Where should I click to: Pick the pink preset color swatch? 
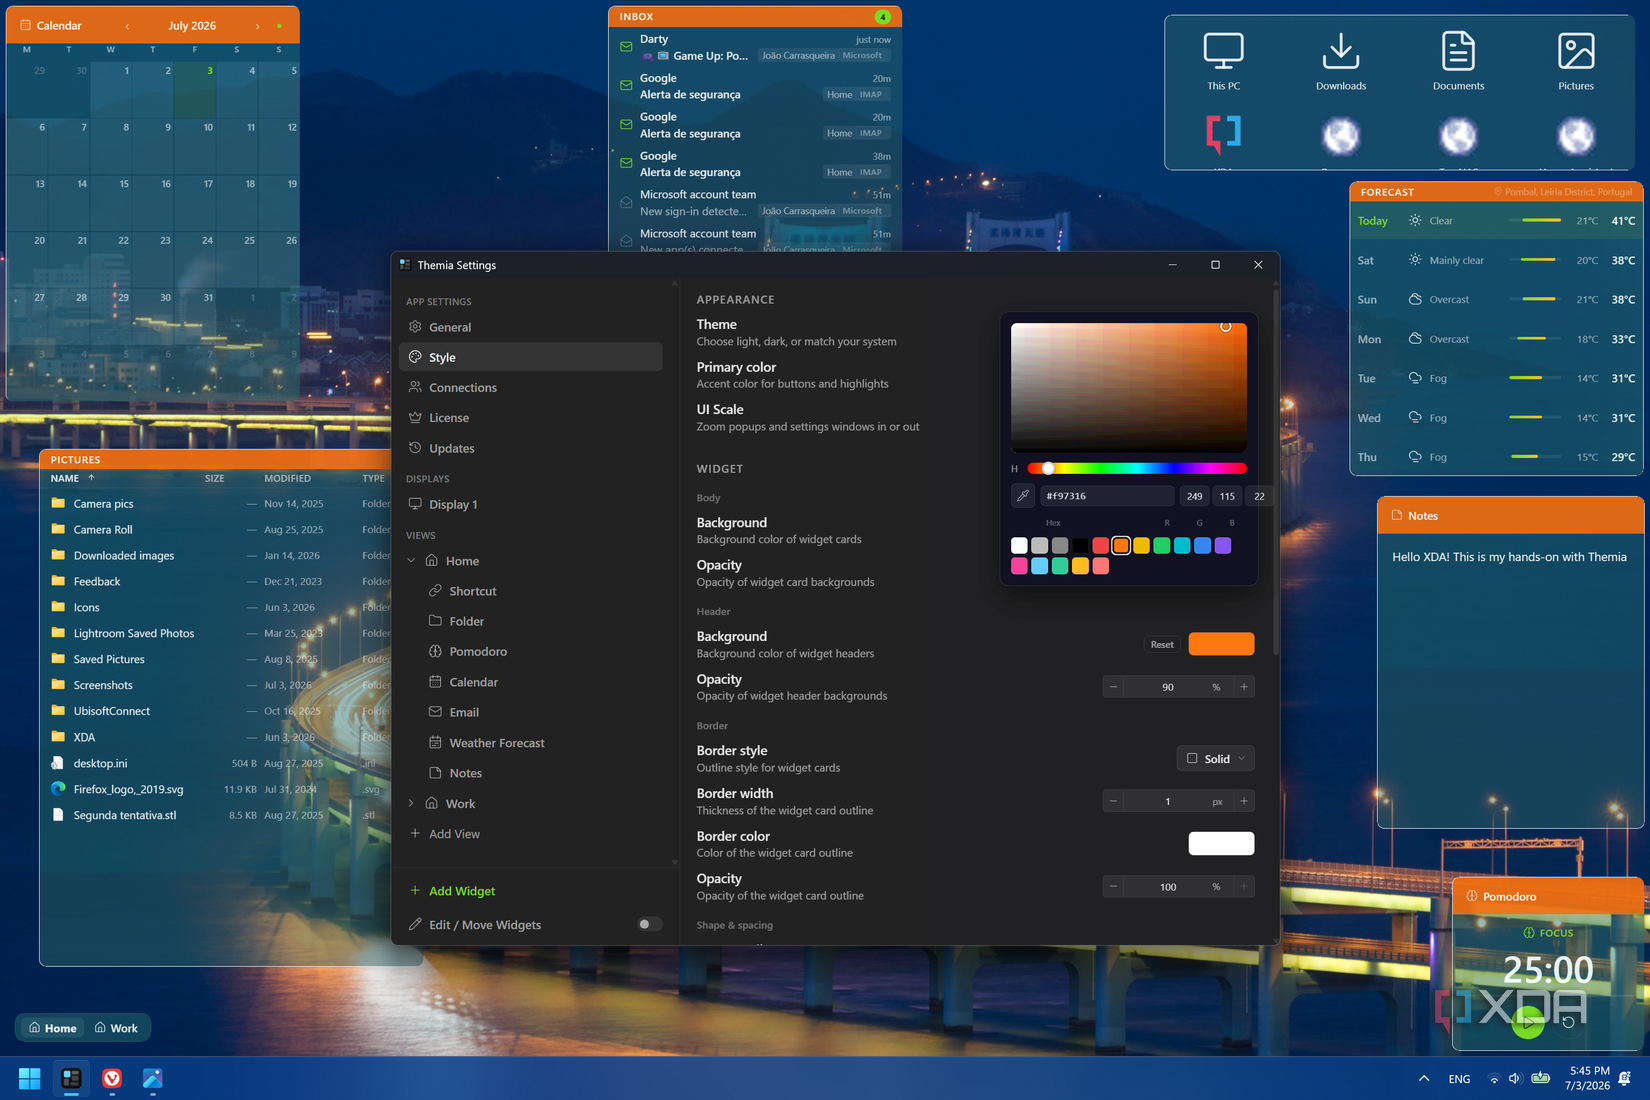[x=1019, y=566]
